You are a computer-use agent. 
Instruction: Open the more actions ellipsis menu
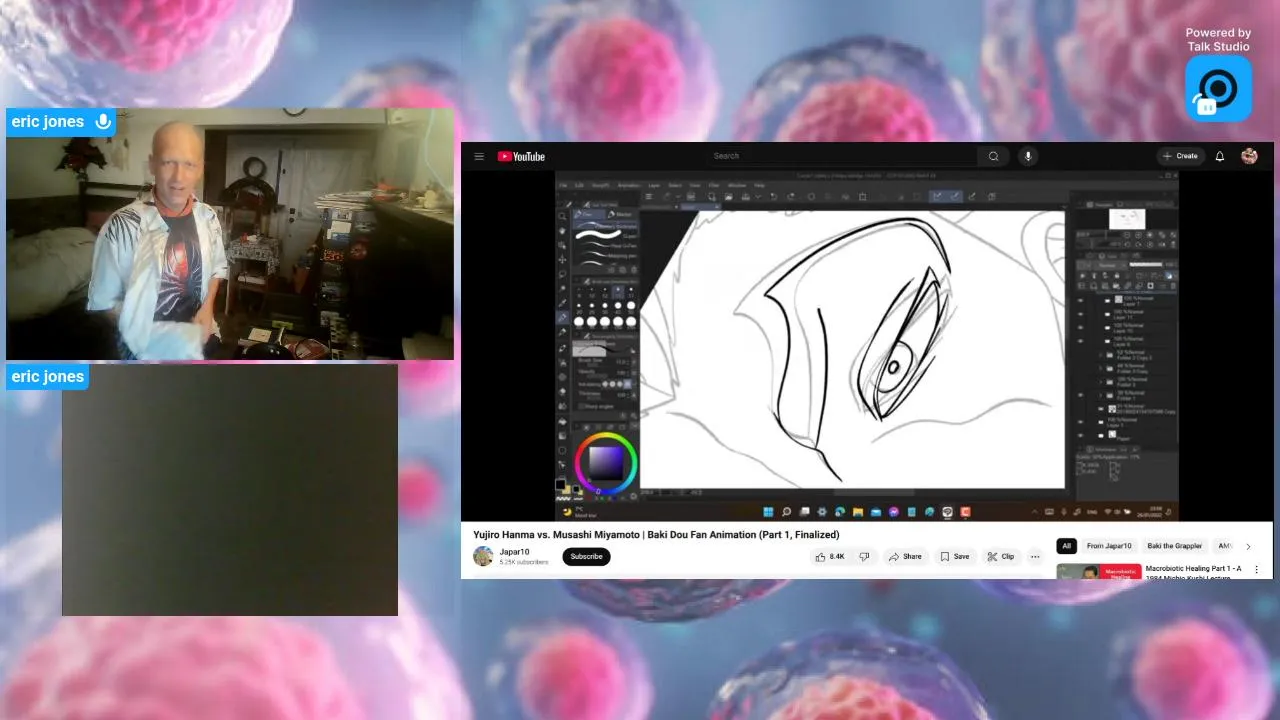pos(1035,556)
